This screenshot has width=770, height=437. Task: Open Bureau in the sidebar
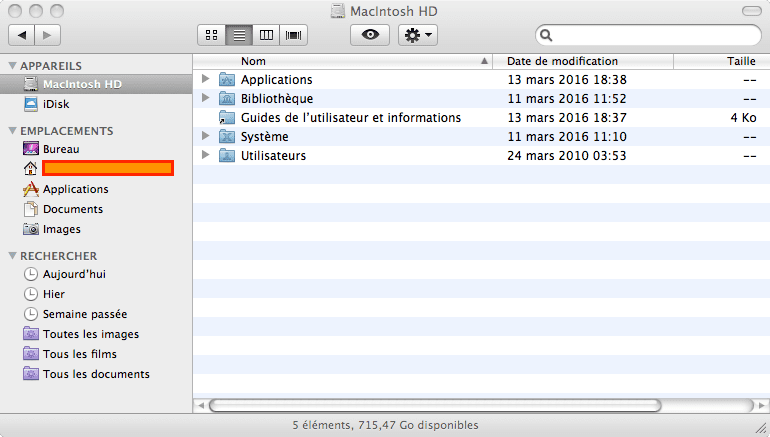pos(61,149)
